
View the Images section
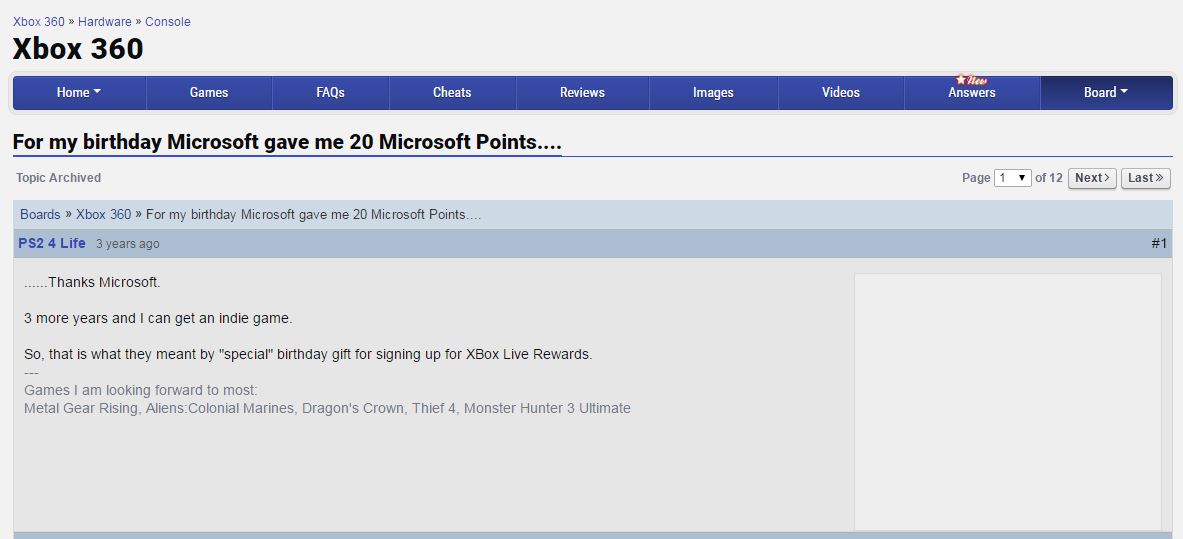[x=713, y=93]
